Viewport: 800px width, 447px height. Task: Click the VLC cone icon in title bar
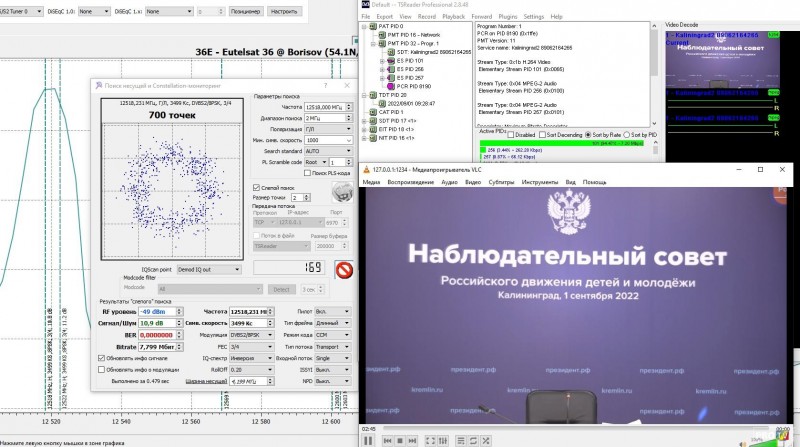point(365,169)
